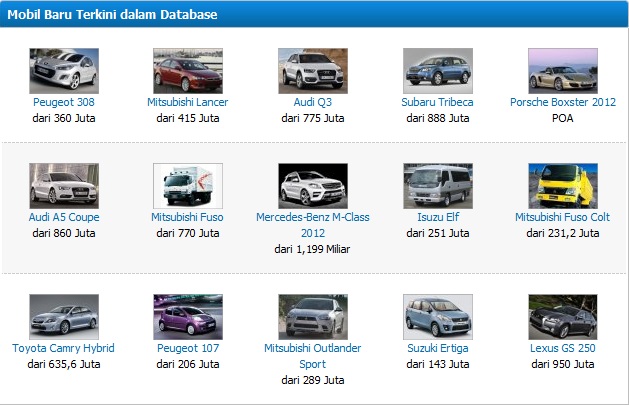Select the price text 'dari 775 Juta'
This screenshot has height=405, width=629.
pyautogui.click(x=313, y=118)
